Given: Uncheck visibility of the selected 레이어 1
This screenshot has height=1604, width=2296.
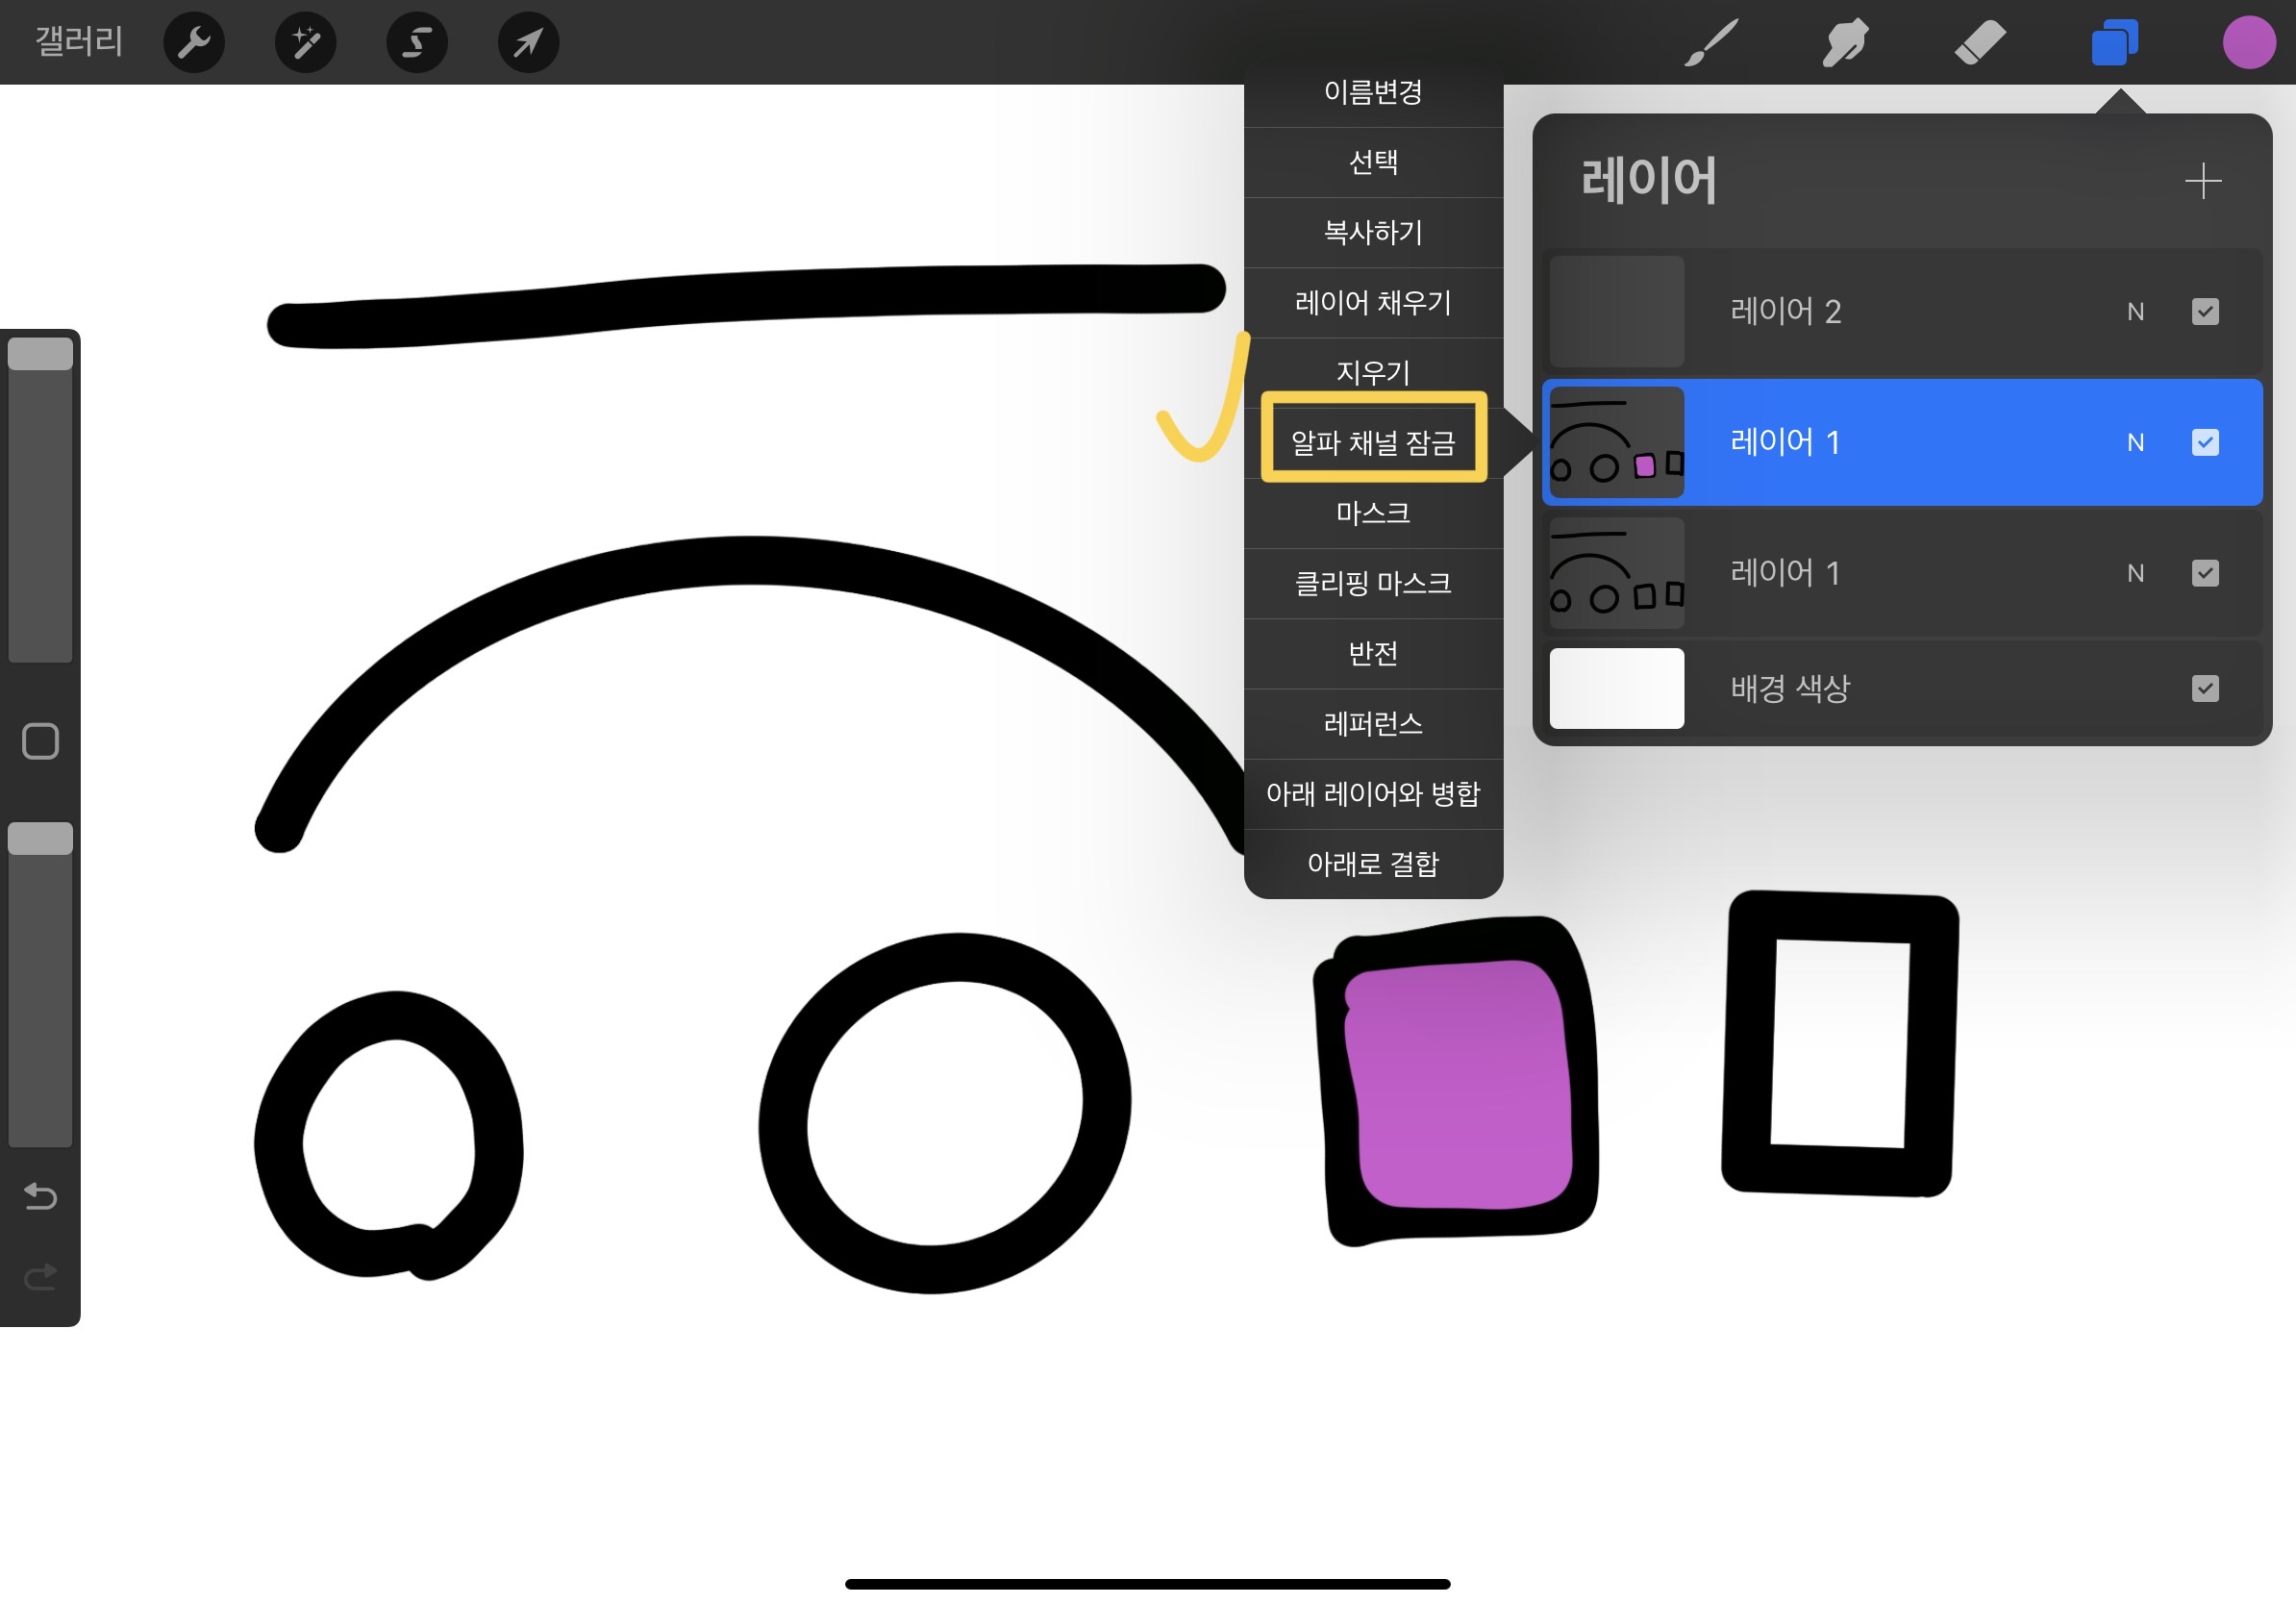Looking at the screenshot, I should point(2204,443).
